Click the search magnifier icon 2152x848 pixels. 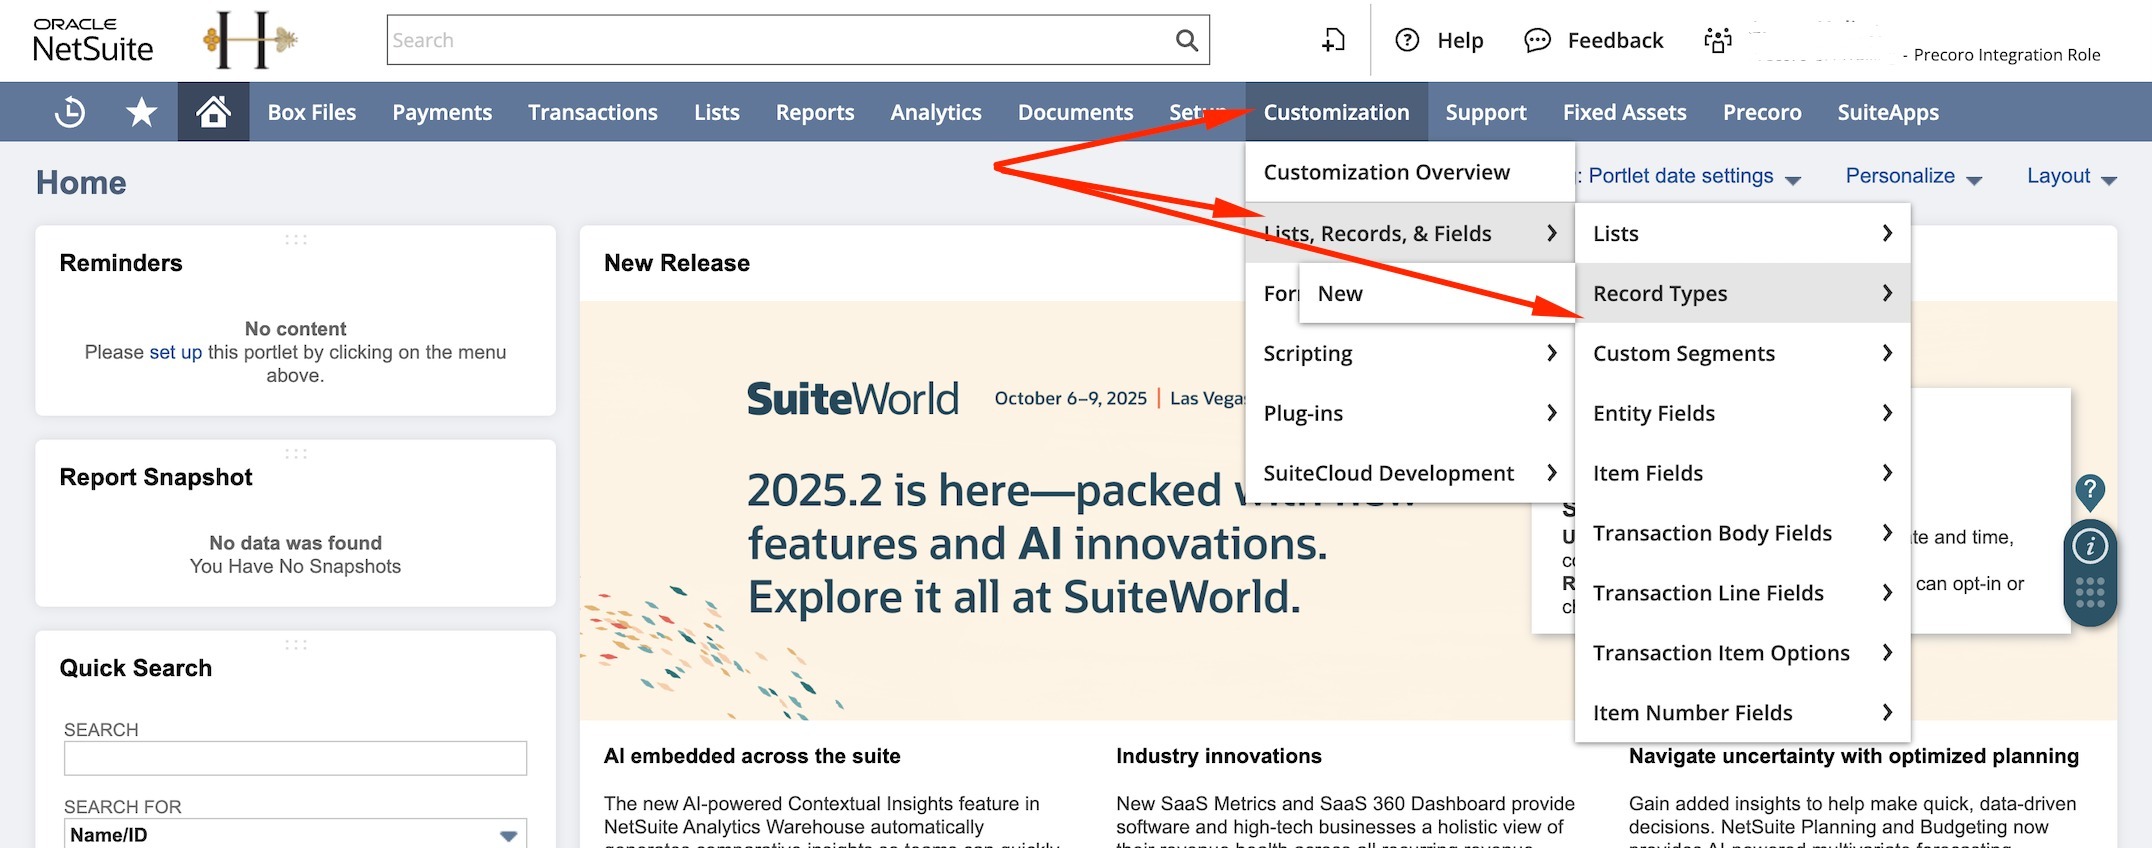pos(1187,40)
